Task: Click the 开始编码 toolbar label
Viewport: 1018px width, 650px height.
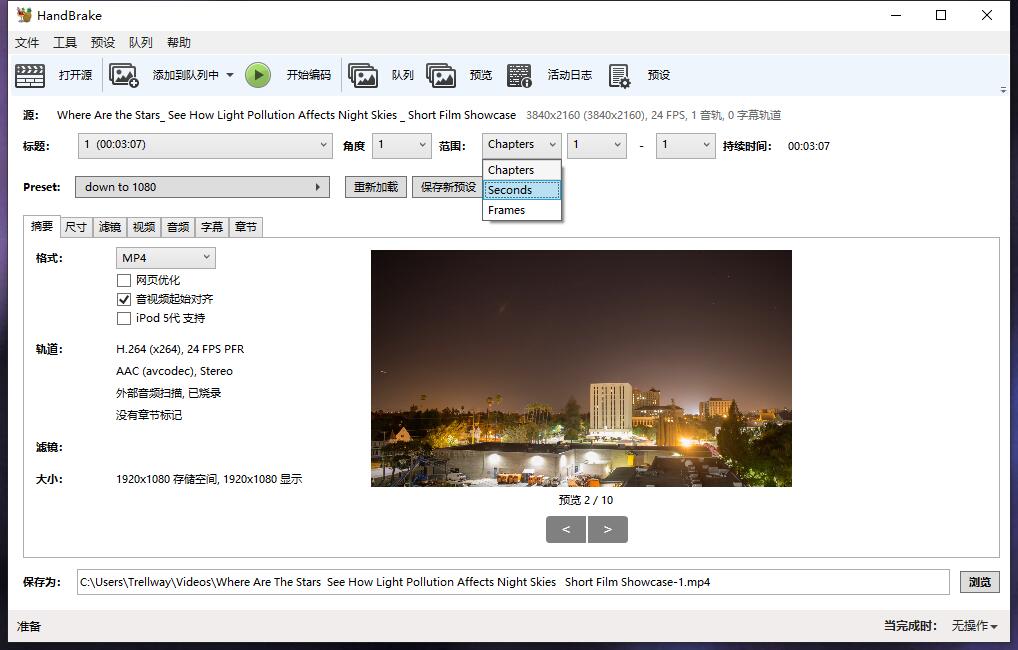Action: coord(309,75)
